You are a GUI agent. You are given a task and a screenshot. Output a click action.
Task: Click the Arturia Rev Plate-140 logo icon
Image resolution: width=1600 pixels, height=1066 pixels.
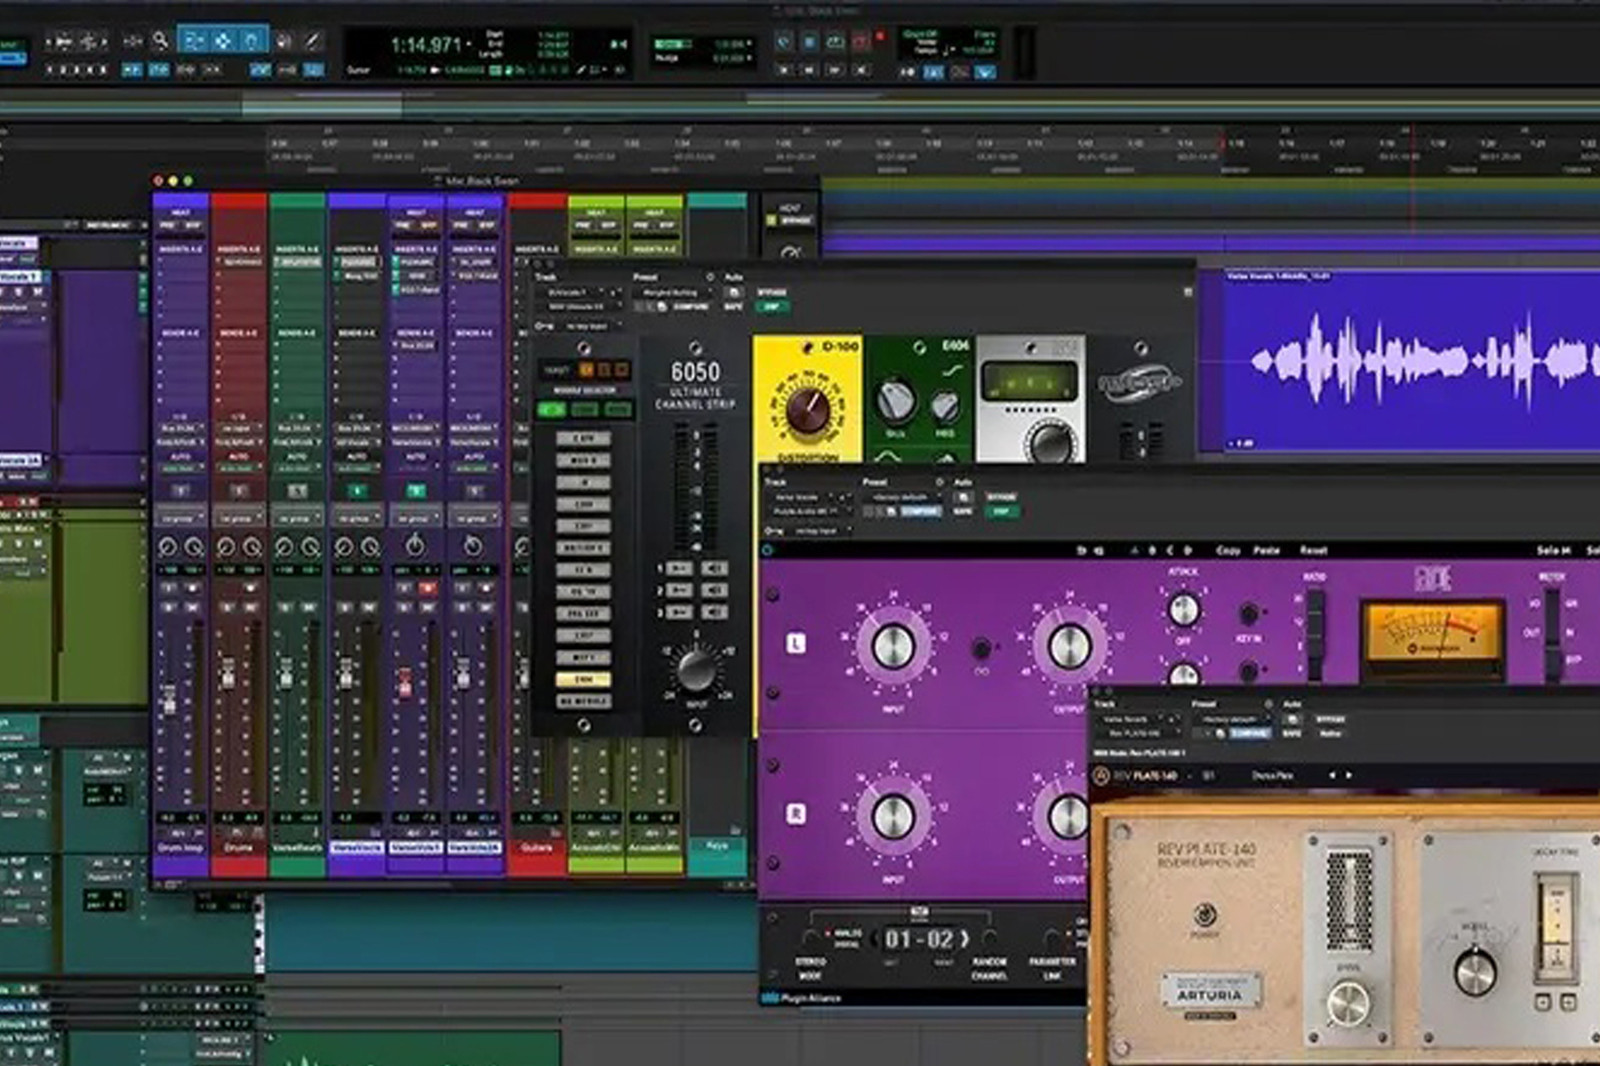[x=1101, y=776]
